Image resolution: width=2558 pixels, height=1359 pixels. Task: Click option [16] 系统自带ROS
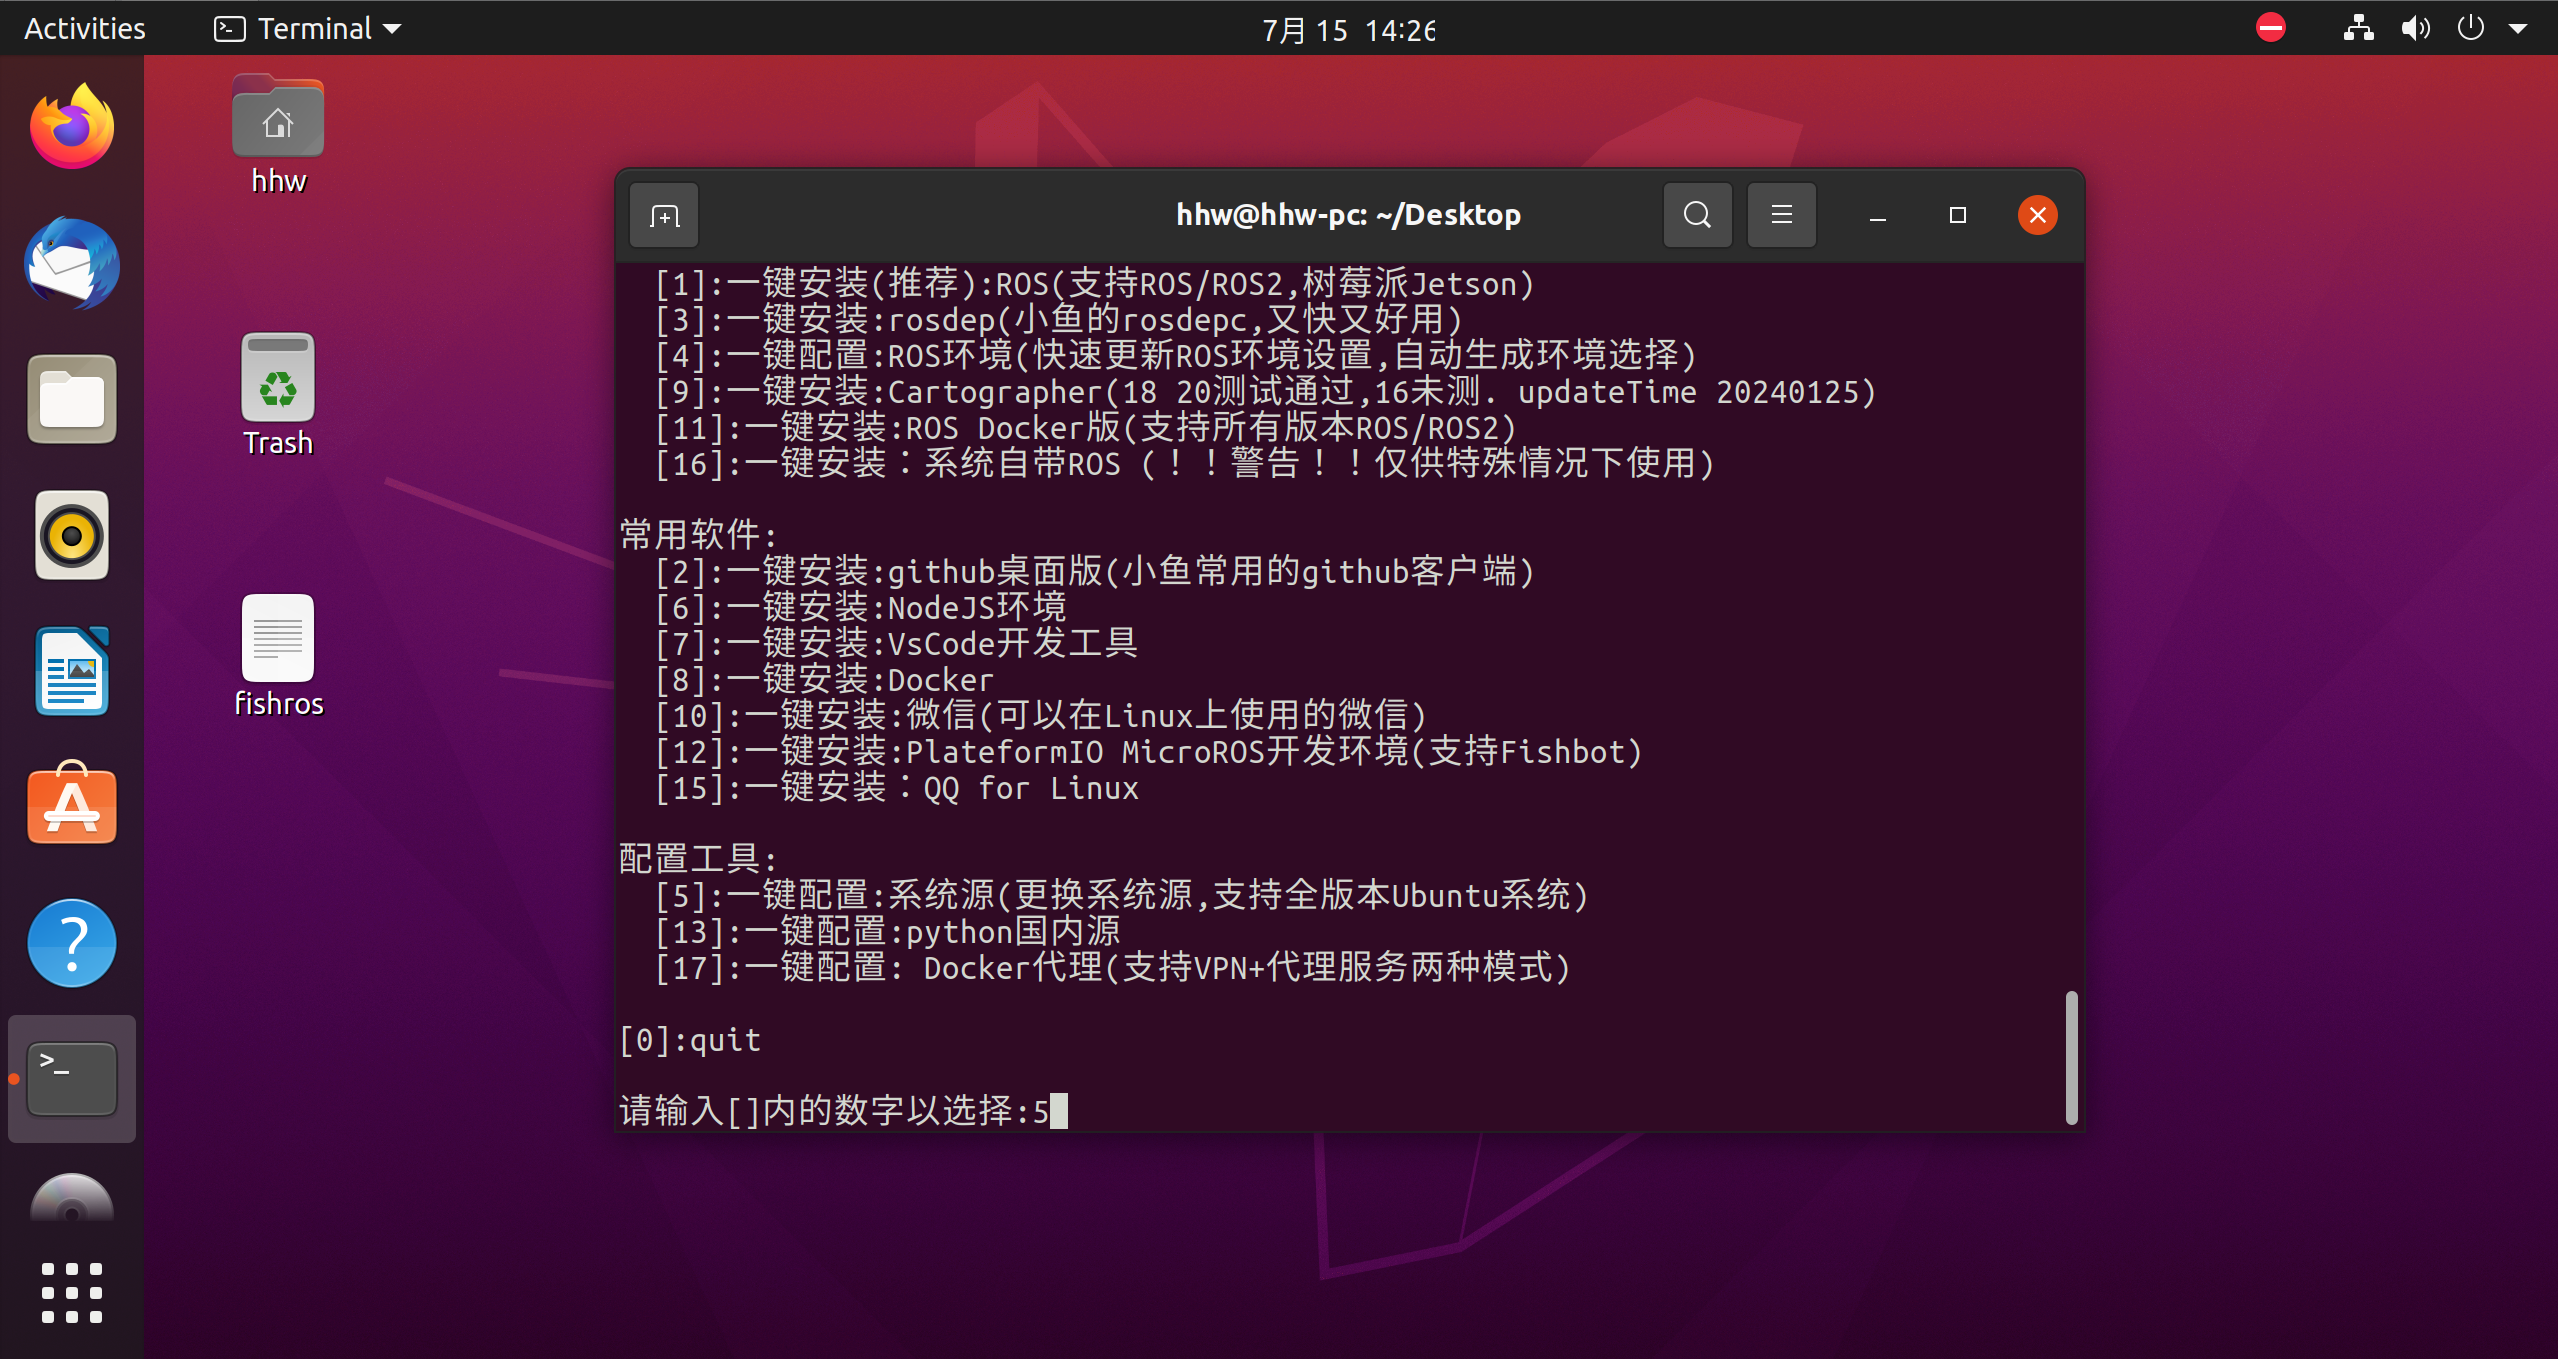1185,464
